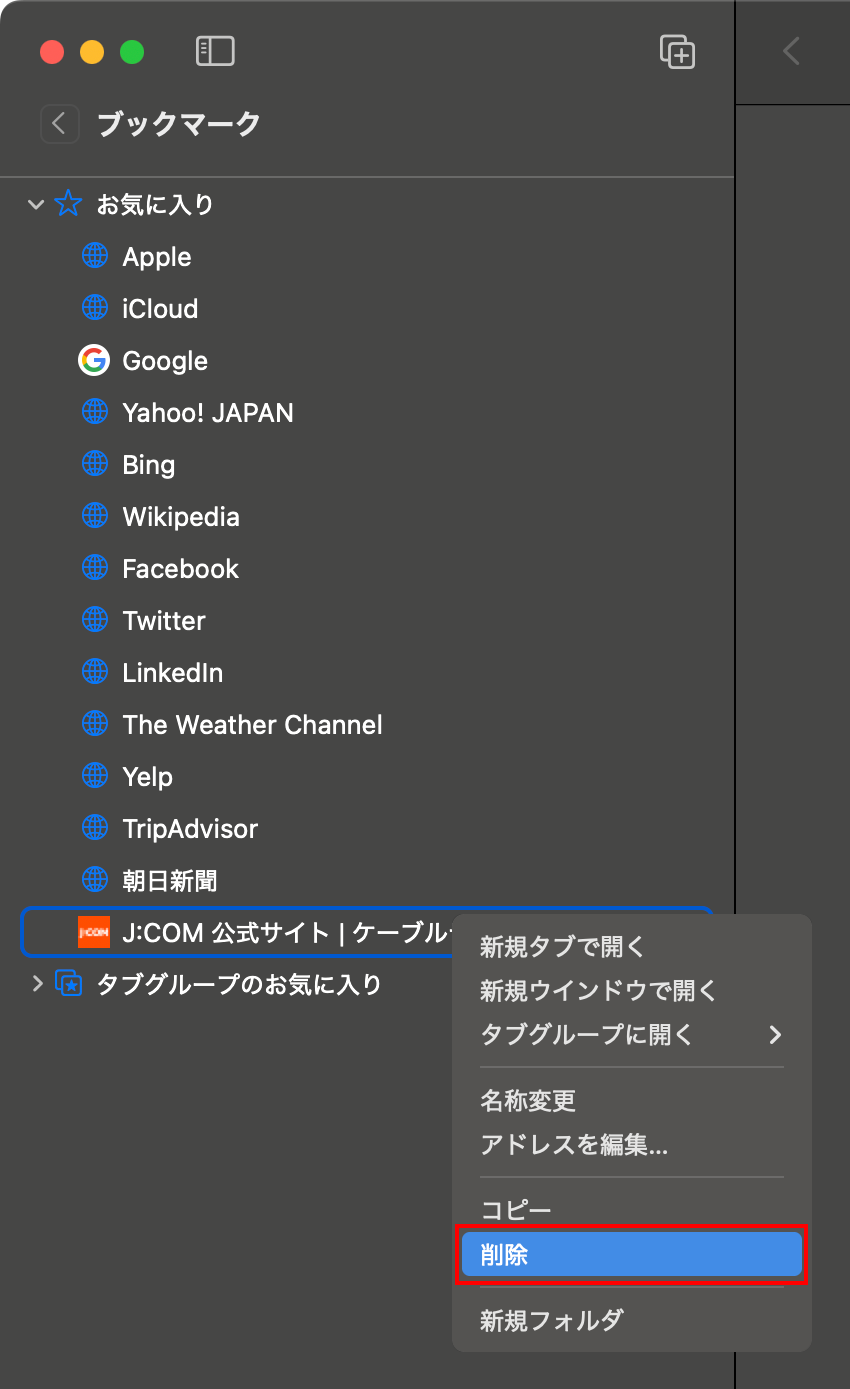This screenshot has width=850, height=1389.
Task: Click the submenu chevron beside タブグループに開く
Action: [x=775, y=1034]
